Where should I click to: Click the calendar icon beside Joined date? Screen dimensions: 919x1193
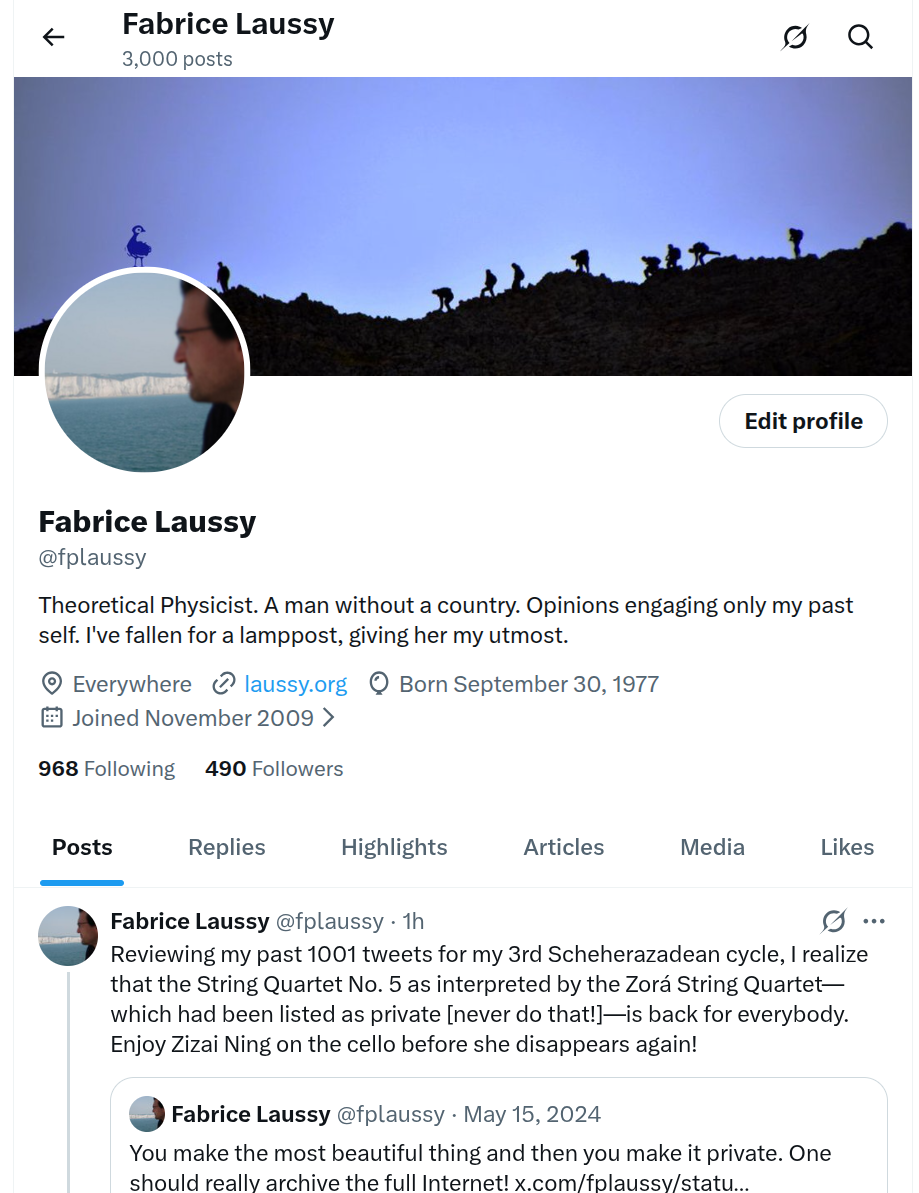51,717
